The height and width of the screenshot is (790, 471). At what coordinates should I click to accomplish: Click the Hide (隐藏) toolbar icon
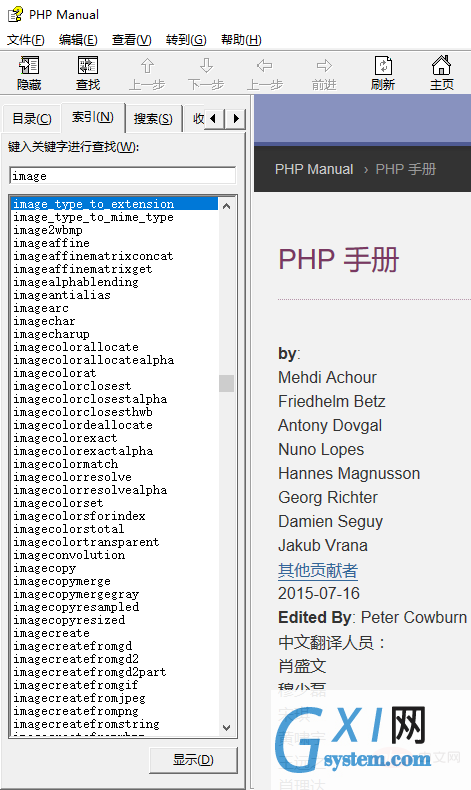29,65
